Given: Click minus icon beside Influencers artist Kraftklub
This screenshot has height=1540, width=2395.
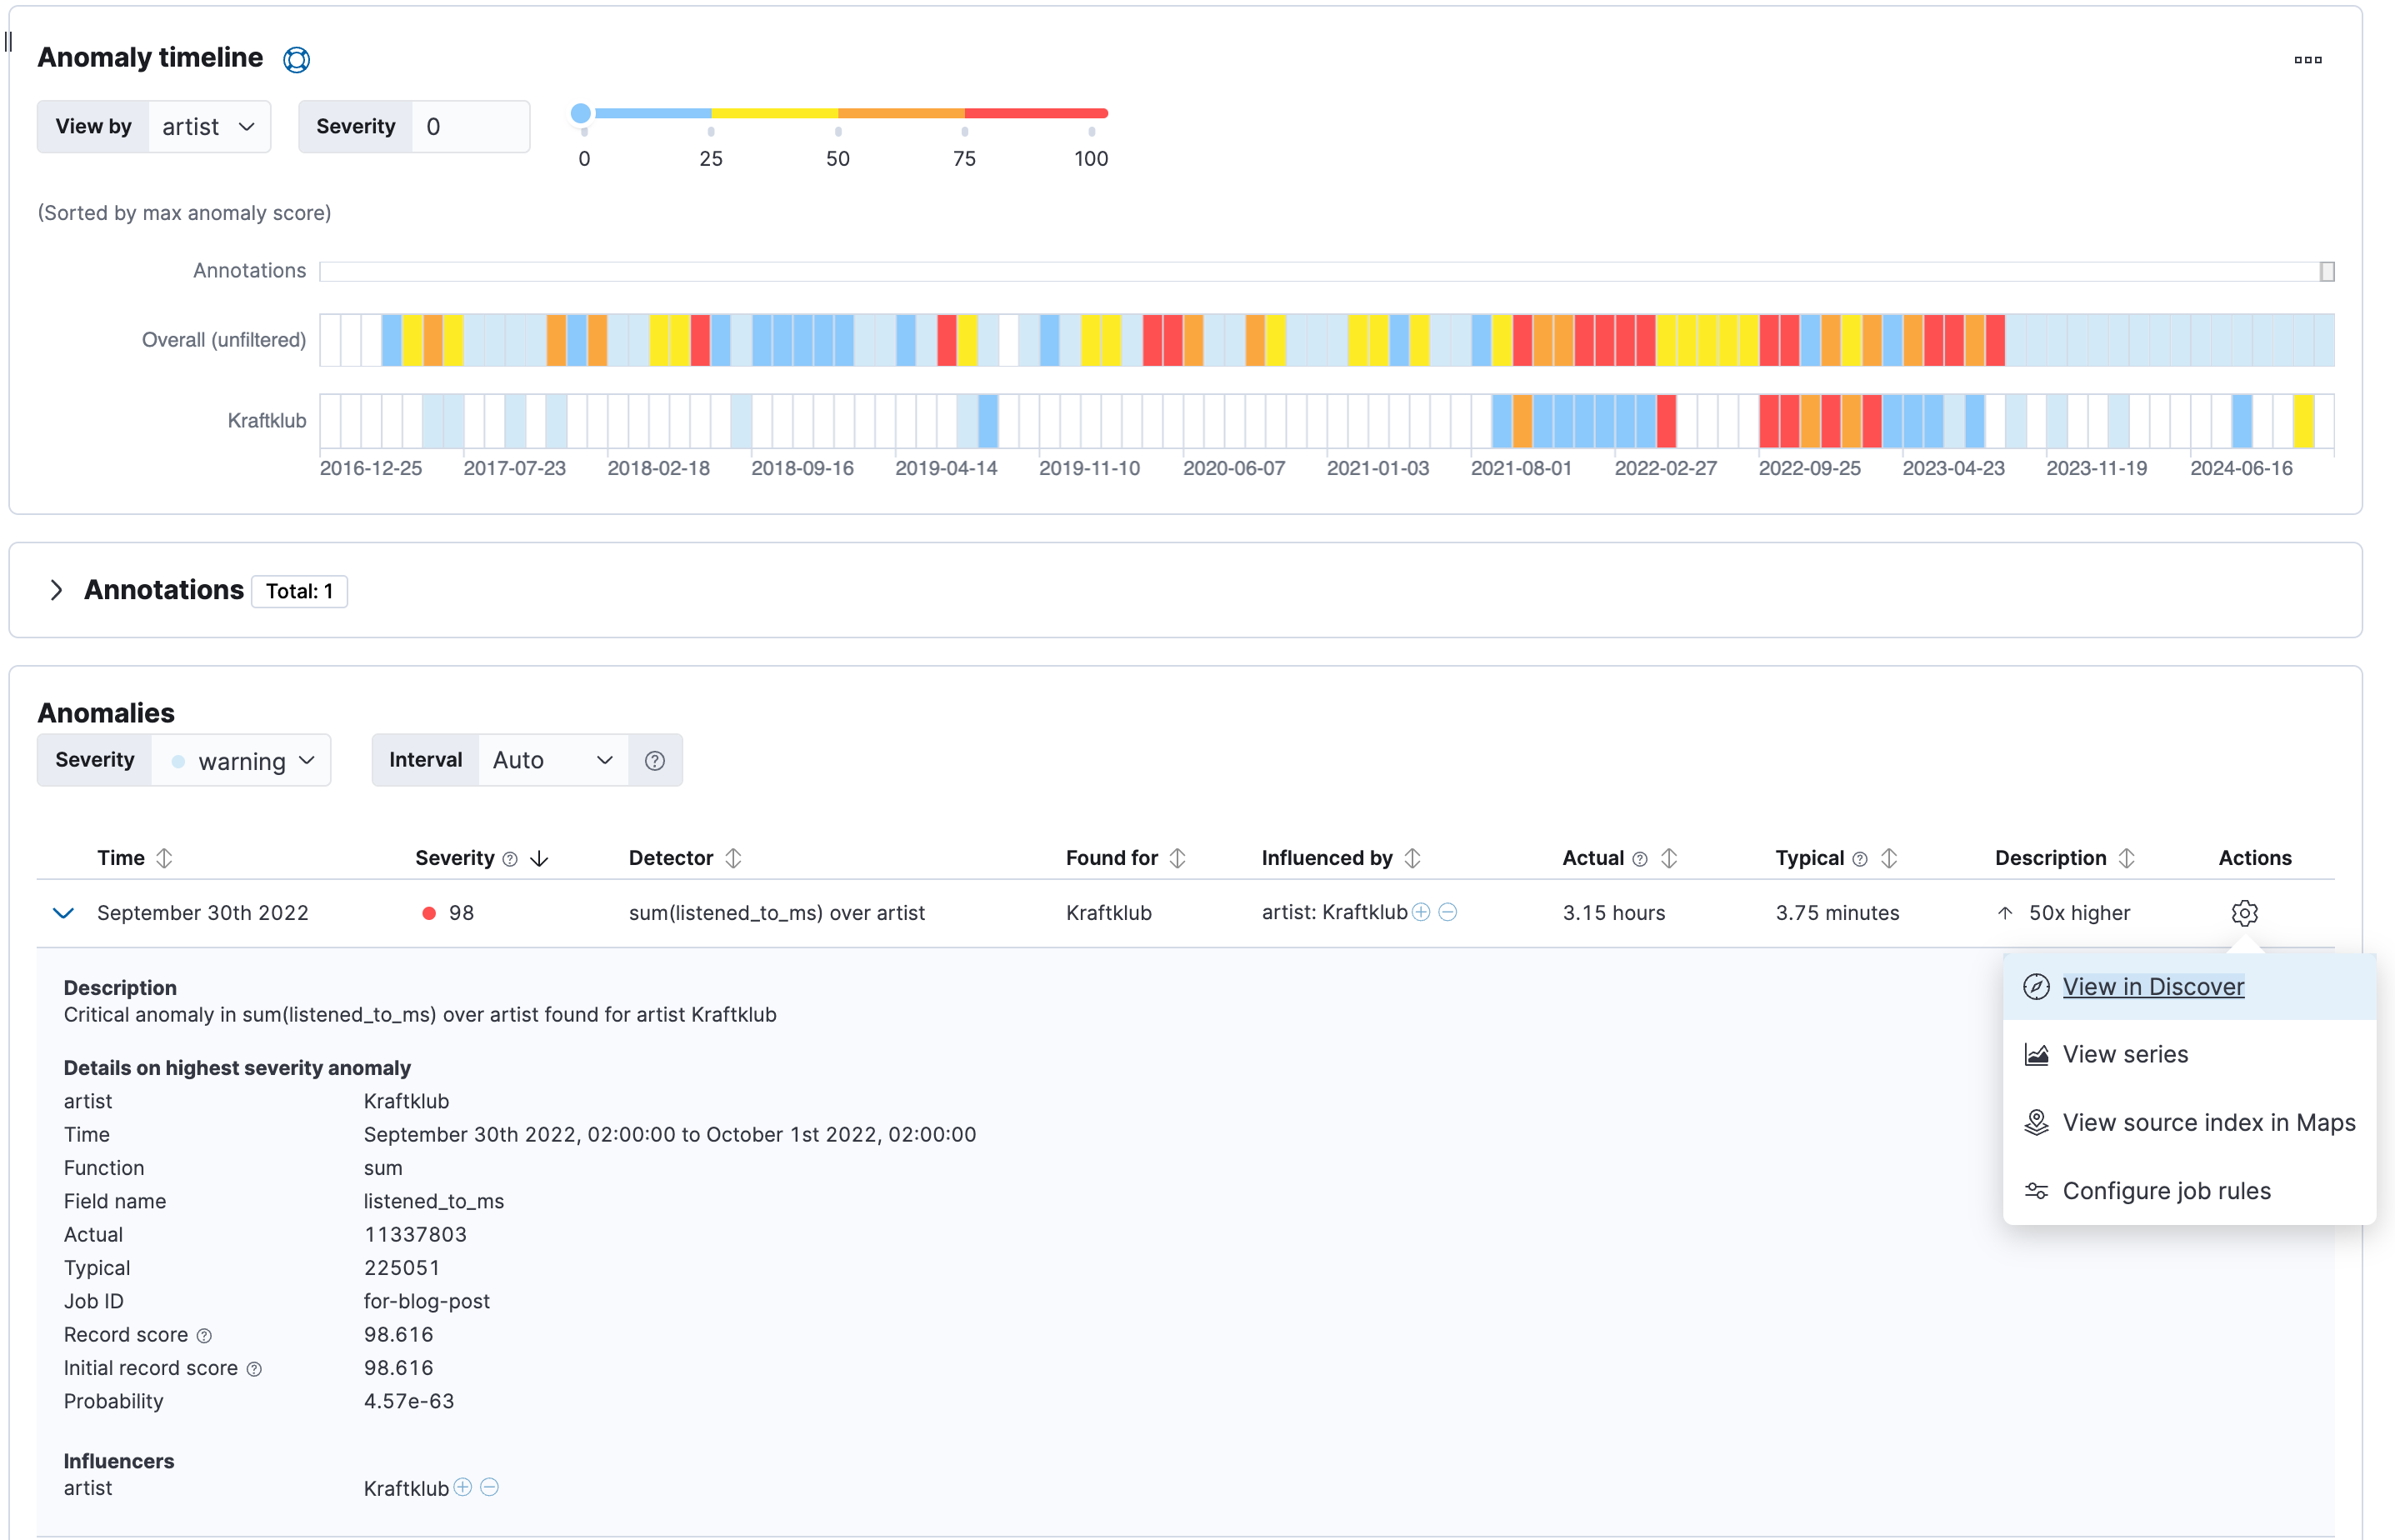Looking at the screenshot, I should coord(490,1487).
